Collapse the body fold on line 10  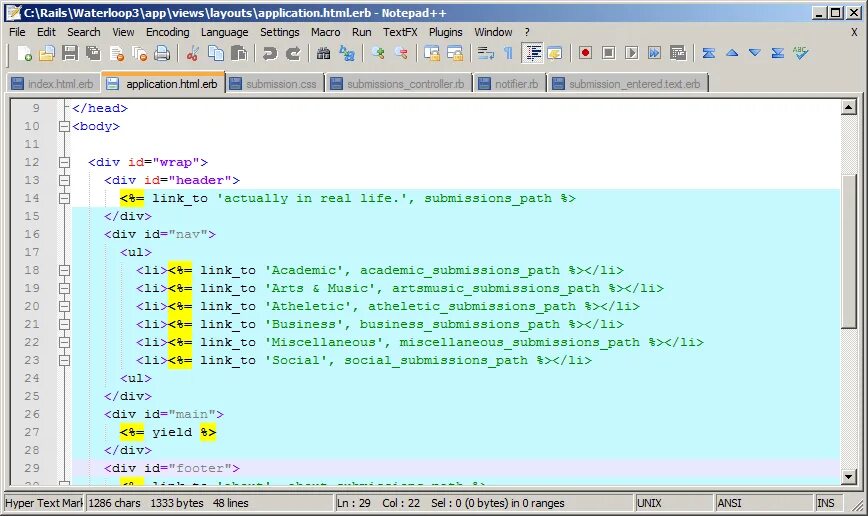(64, 126)
